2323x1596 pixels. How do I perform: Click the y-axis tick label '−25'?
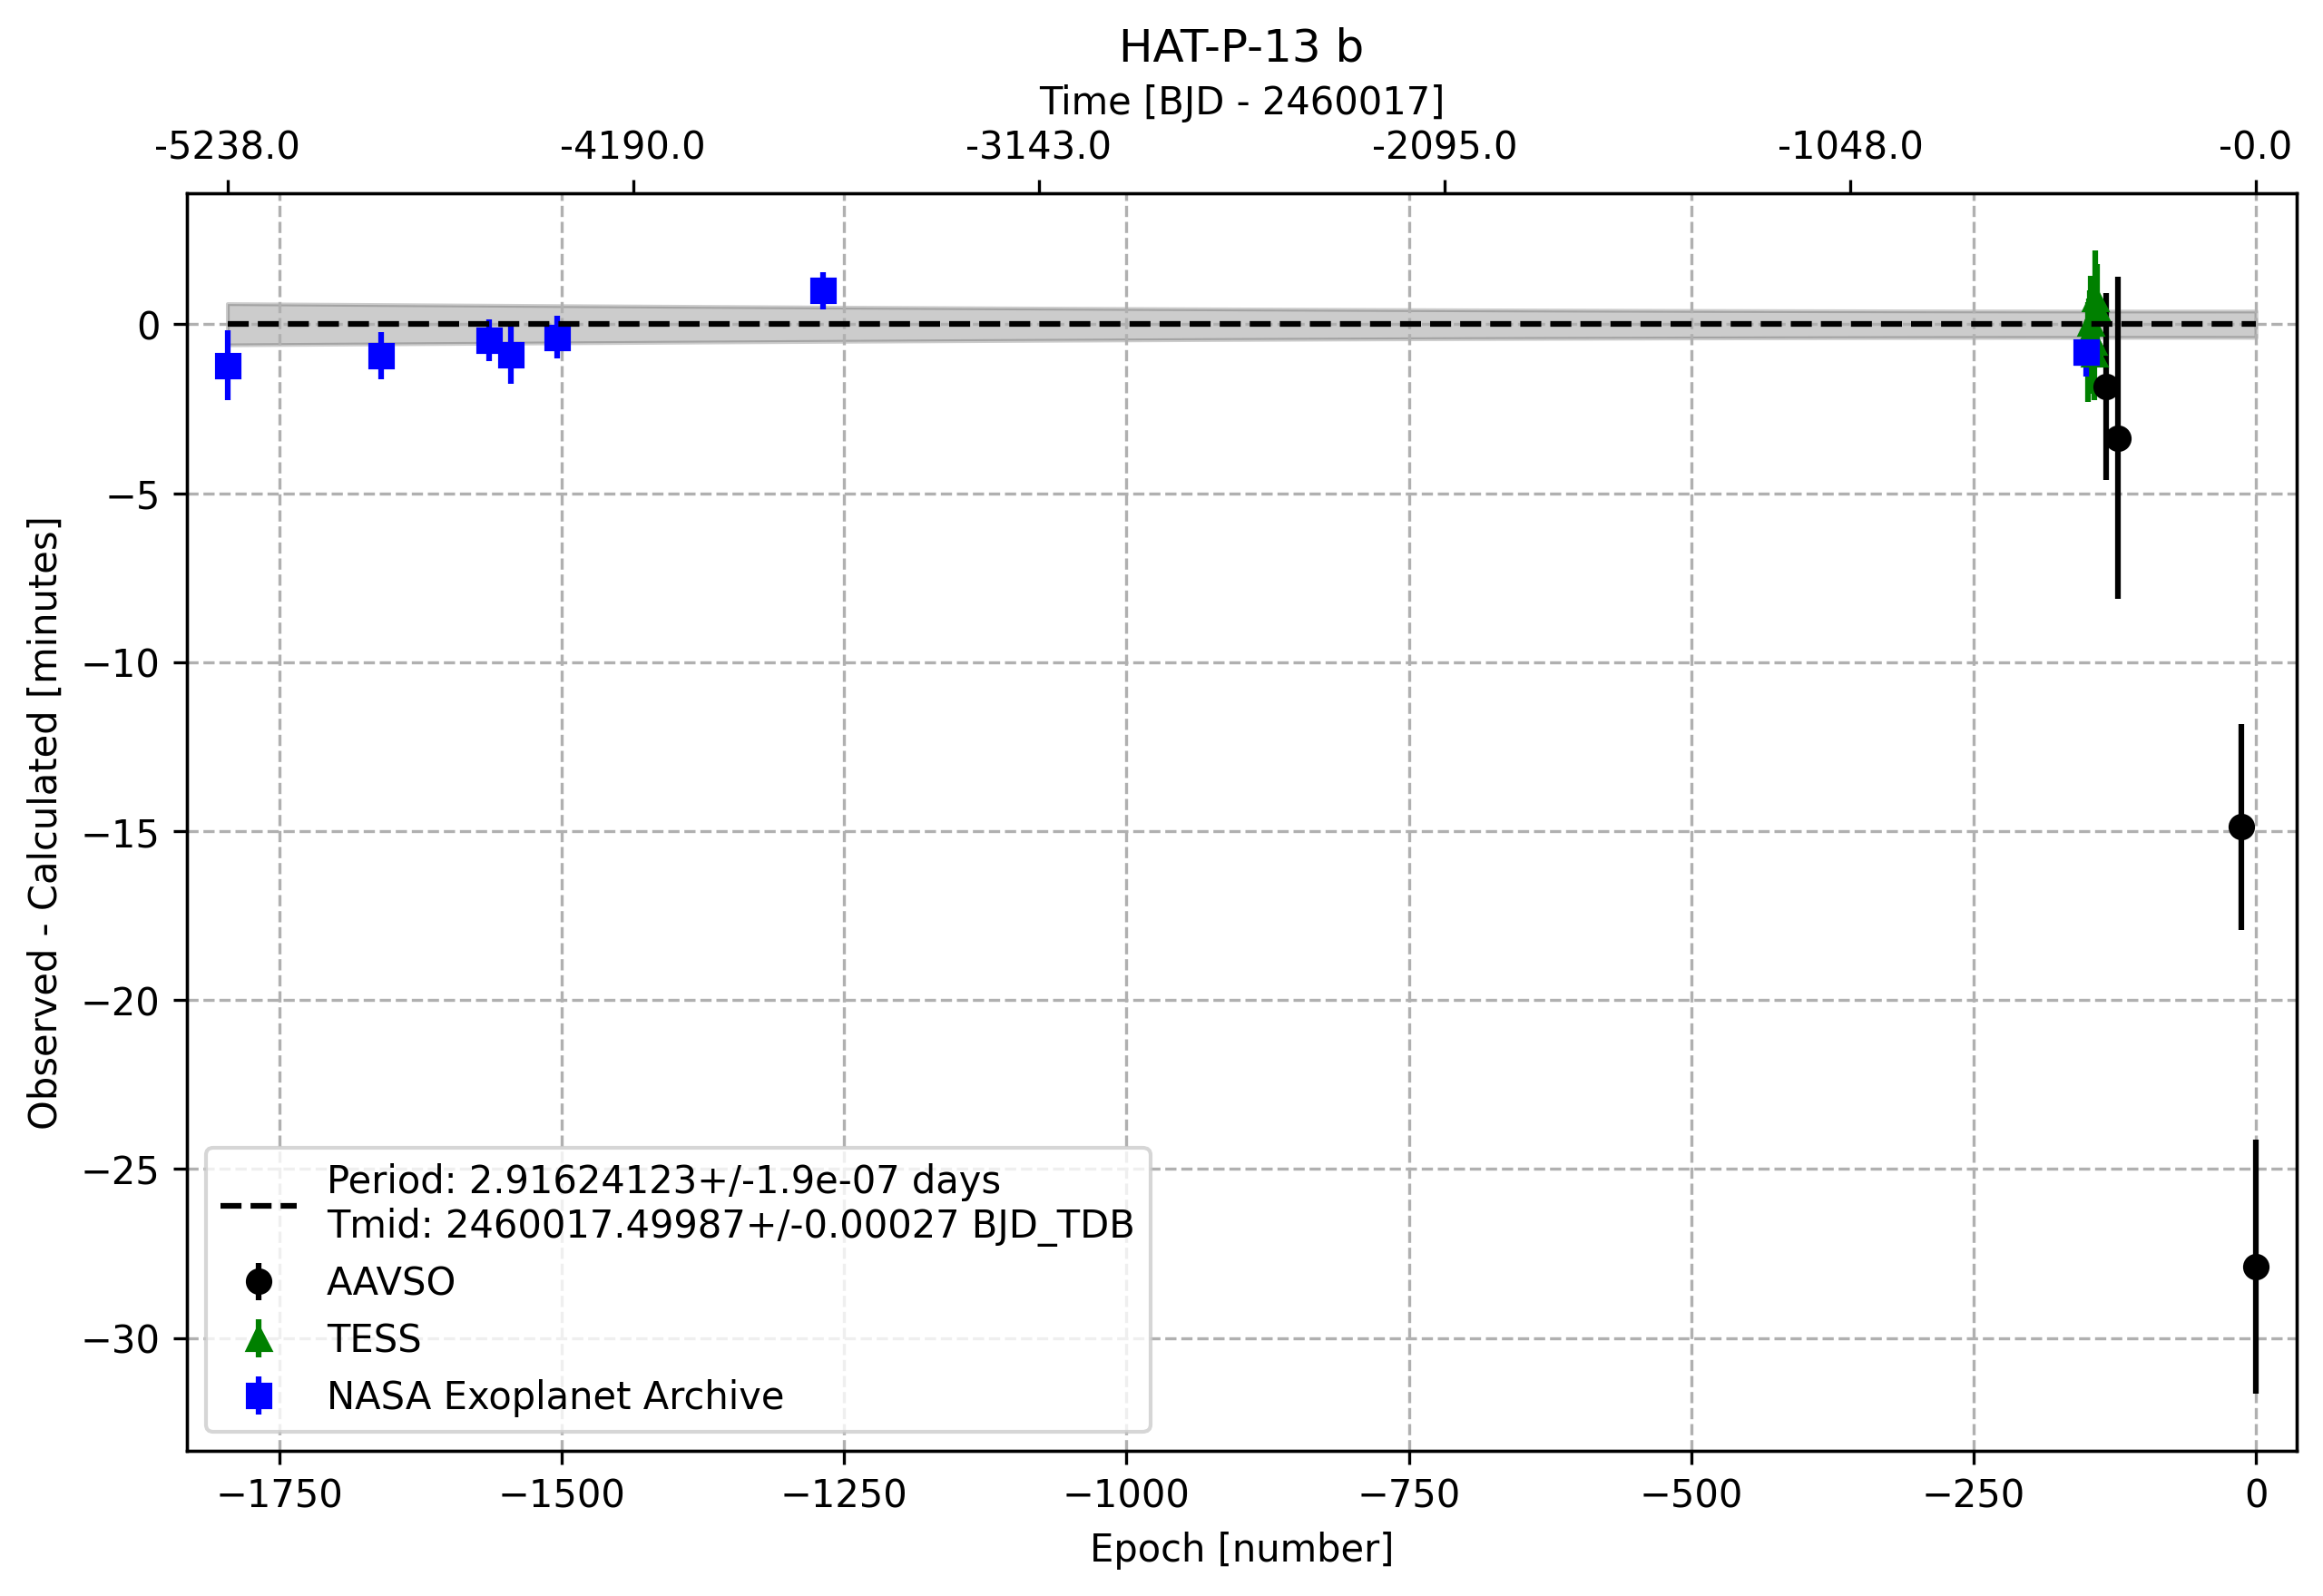point(122,1171)
